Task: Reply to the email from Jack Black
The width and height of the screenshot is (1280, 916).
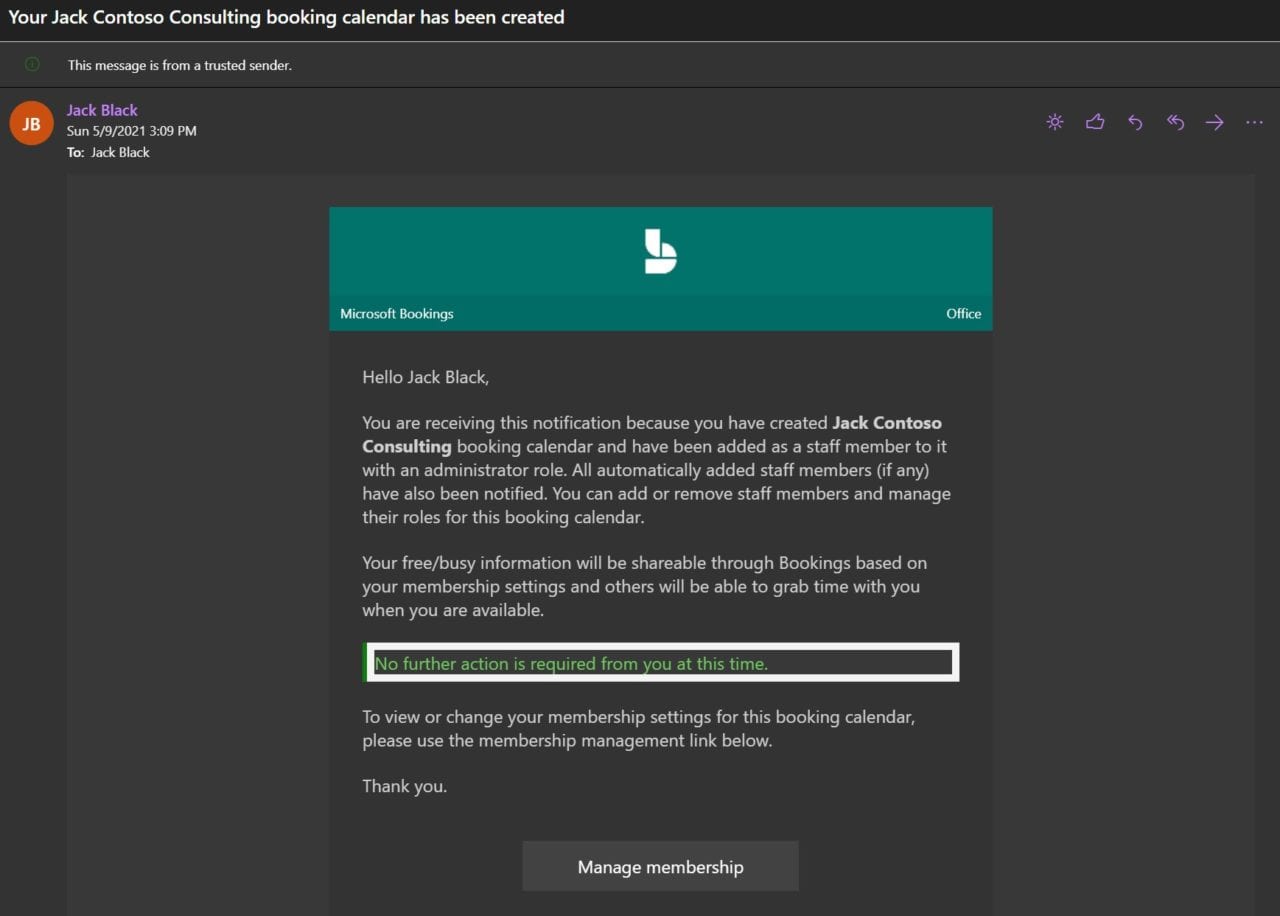Action: (1135, 122)
